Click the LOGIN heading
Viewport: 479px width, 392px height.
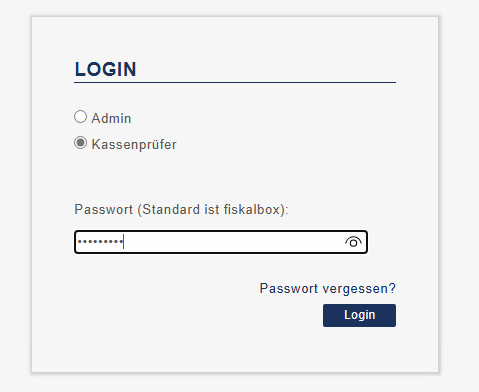[106, 69]
